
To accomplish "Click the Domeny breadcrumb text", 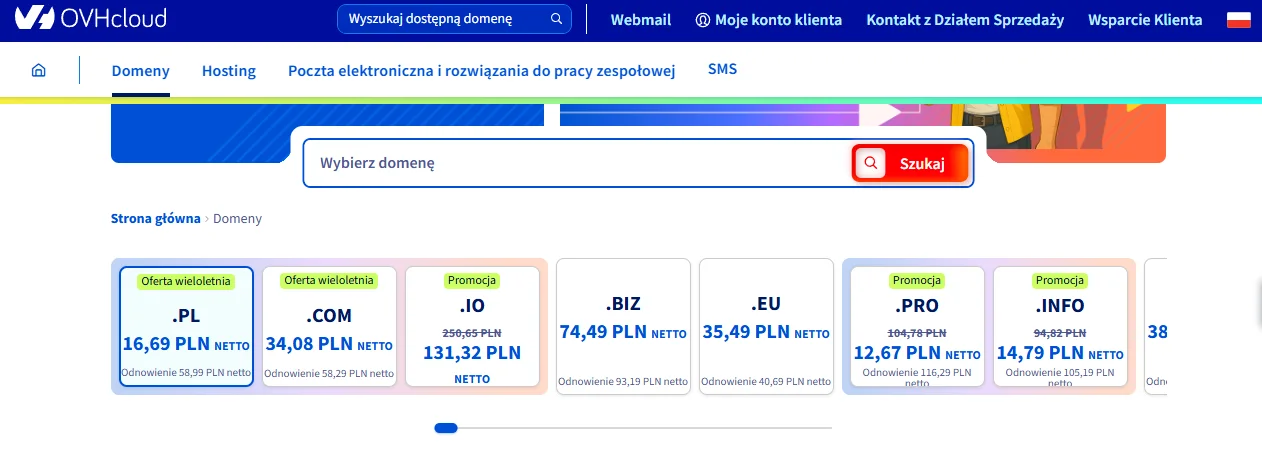I will click(238, 218).
